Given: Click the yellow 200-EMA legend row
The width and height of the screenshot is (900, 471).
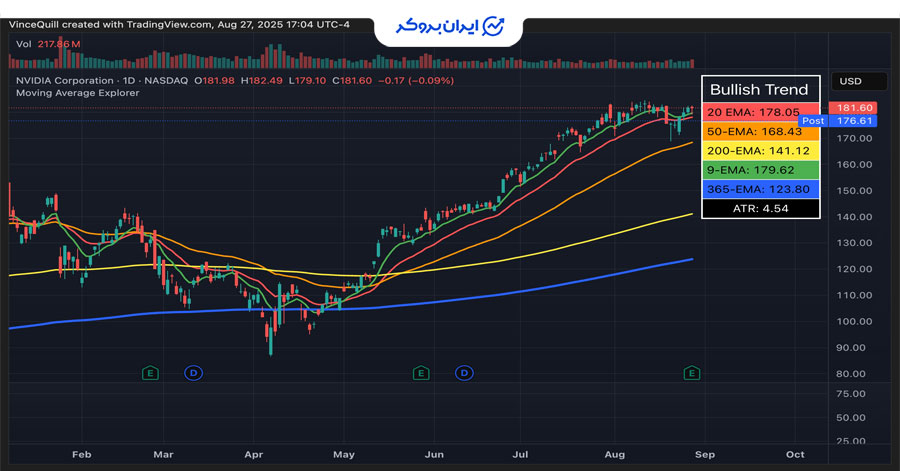Looking at the screenshot, I should (760, 151).
